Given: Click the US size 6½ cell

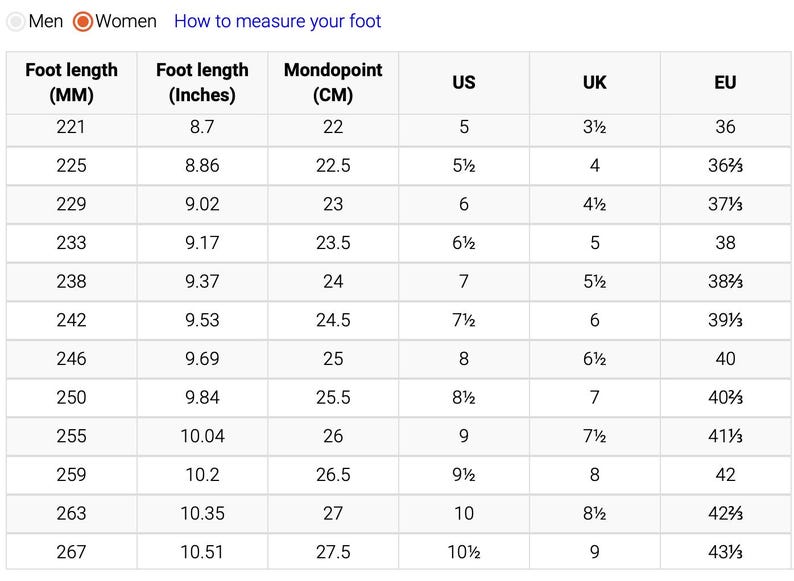Looking at the screenshot, I should [x=463, y=243].
